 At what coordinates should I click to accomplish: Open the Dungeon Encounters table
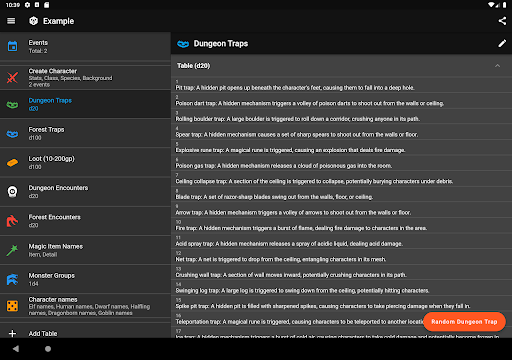85,192
